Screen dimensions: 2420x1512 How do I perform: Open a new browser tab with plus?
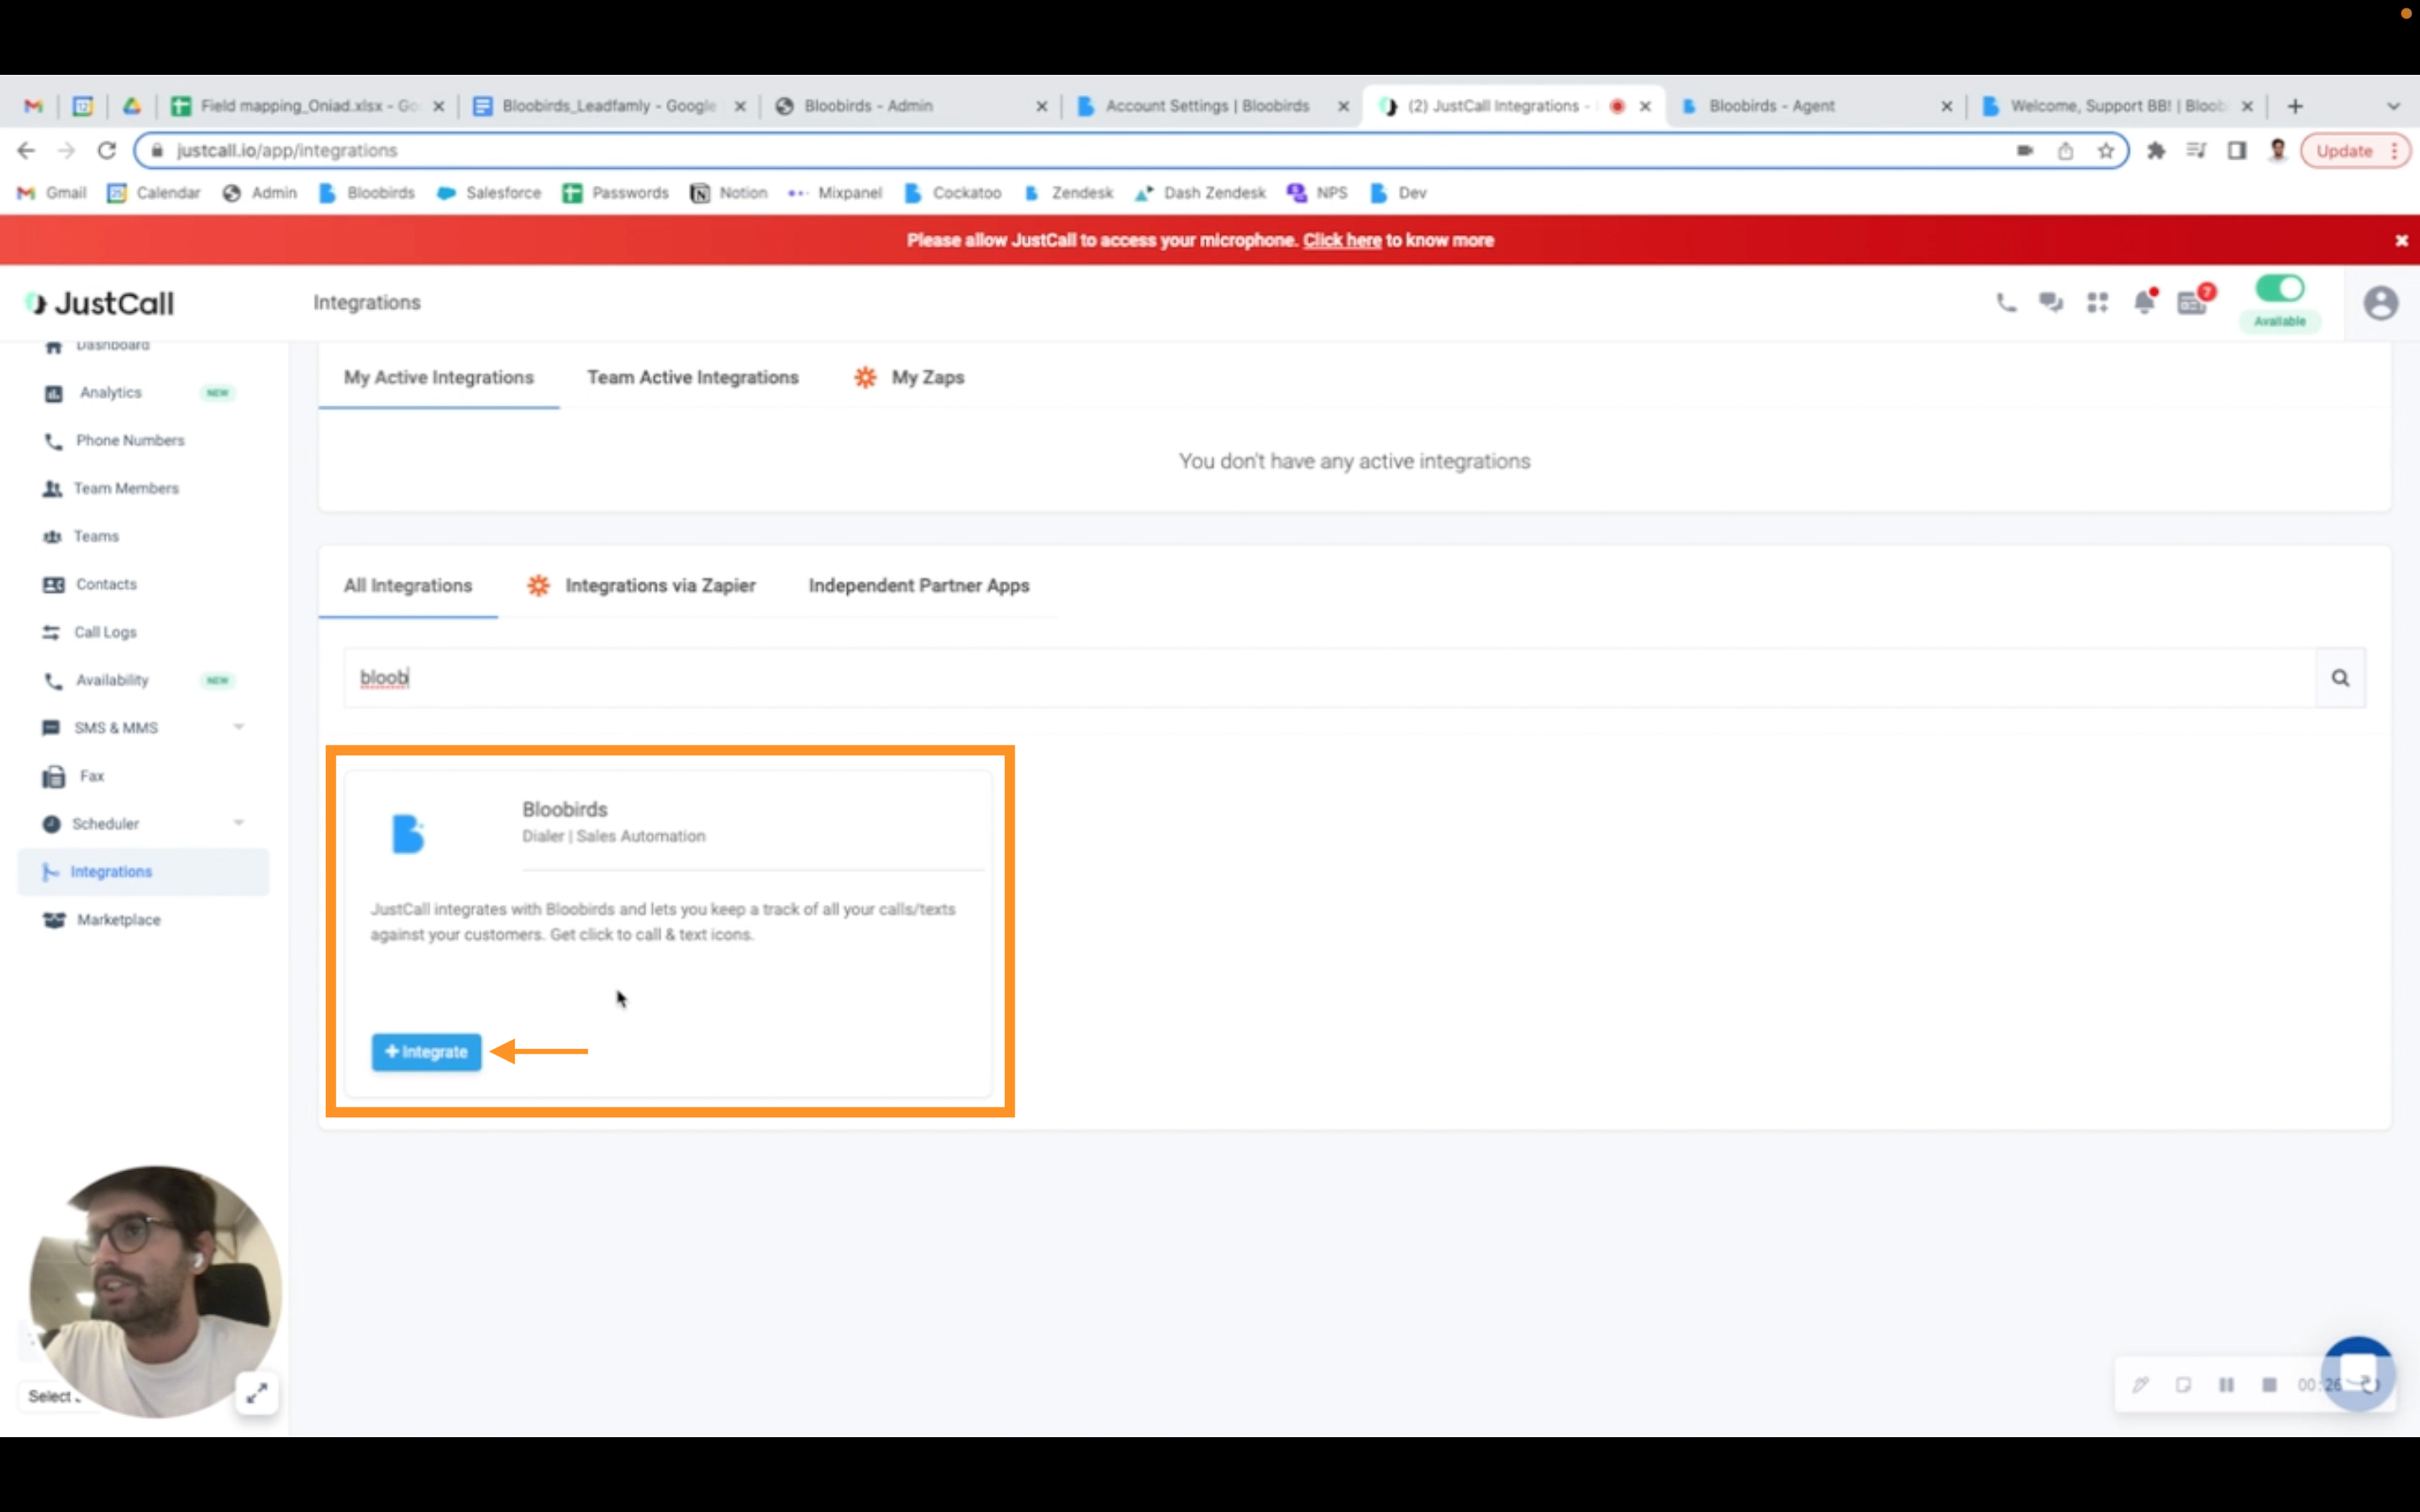pyautogui.click(x=2295, y=106)
